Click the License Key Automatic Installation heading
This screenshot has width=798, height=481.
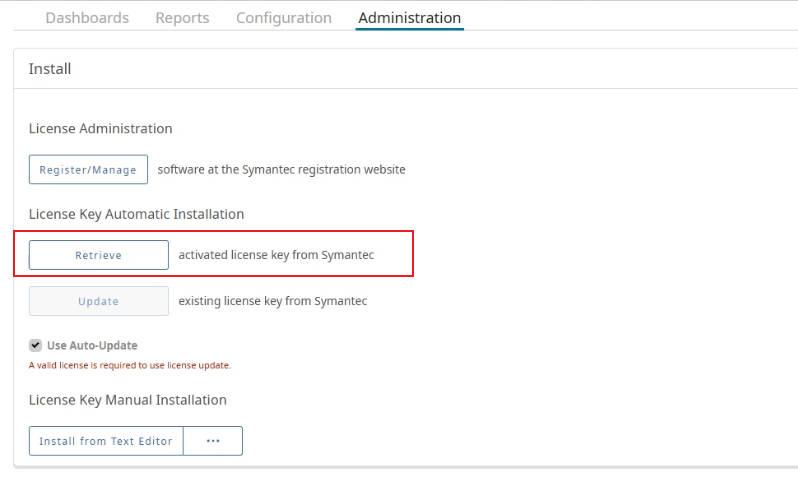(x=136, y=214)
